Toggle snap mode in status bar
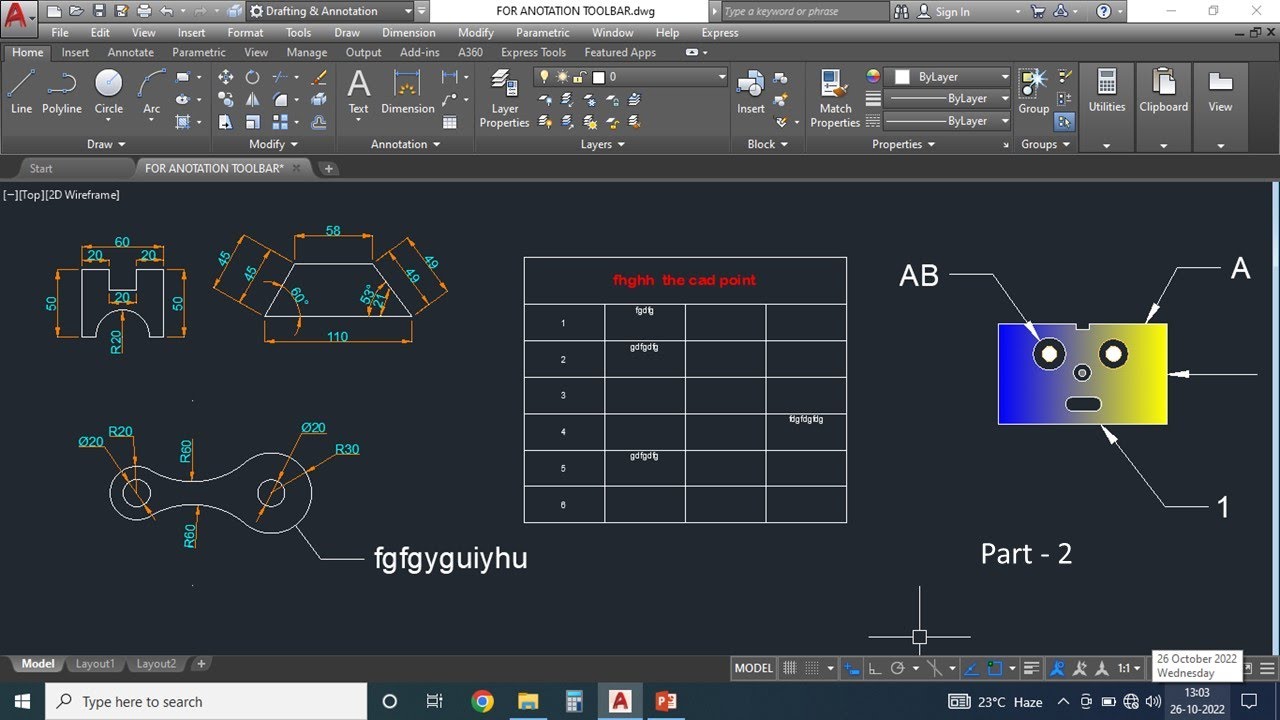Screen dimensions: 1280x720 point(813,668)
